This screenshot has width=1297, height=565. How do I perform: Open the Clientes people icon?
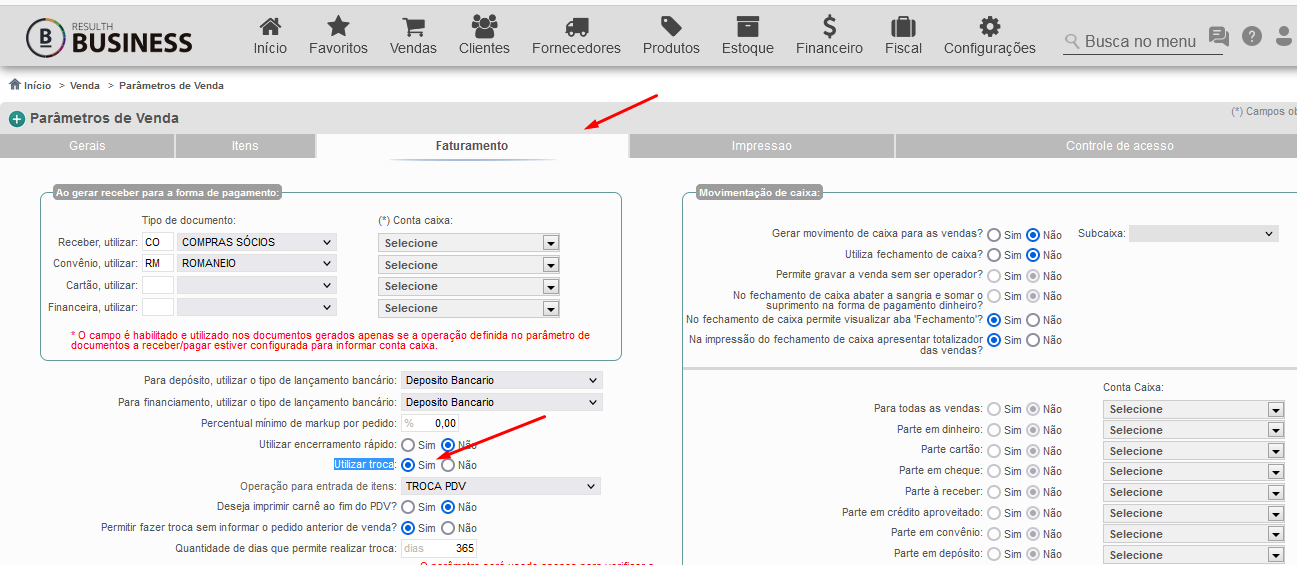pos(484,26)
